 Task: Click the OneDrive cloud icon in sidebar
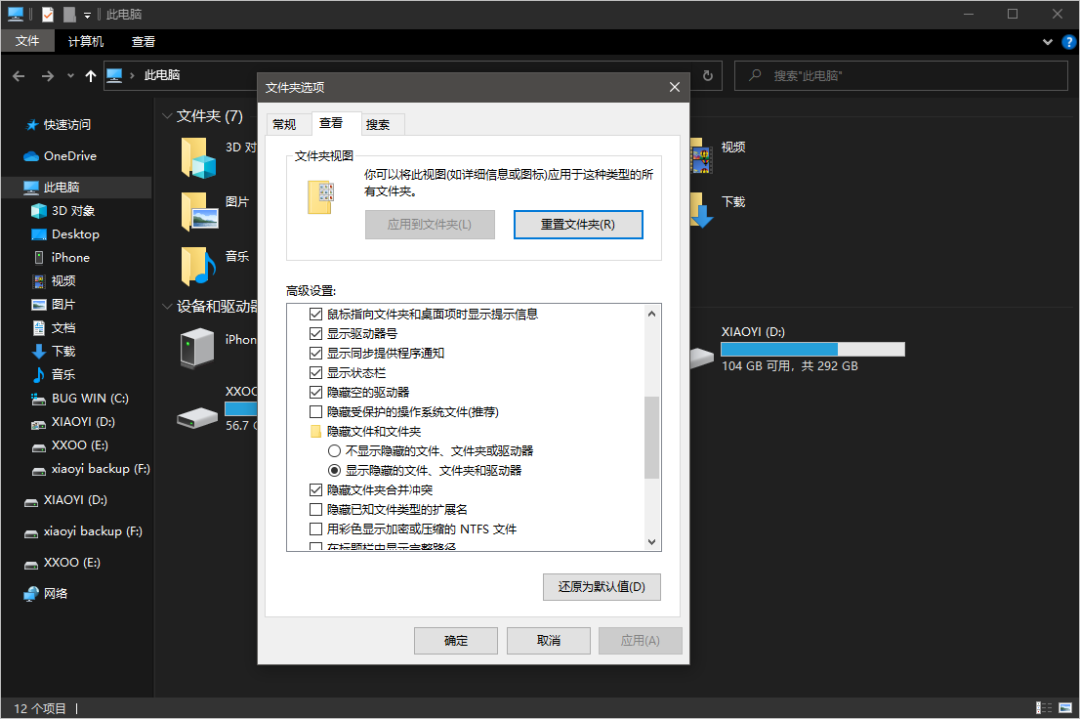tap(31, 156)
